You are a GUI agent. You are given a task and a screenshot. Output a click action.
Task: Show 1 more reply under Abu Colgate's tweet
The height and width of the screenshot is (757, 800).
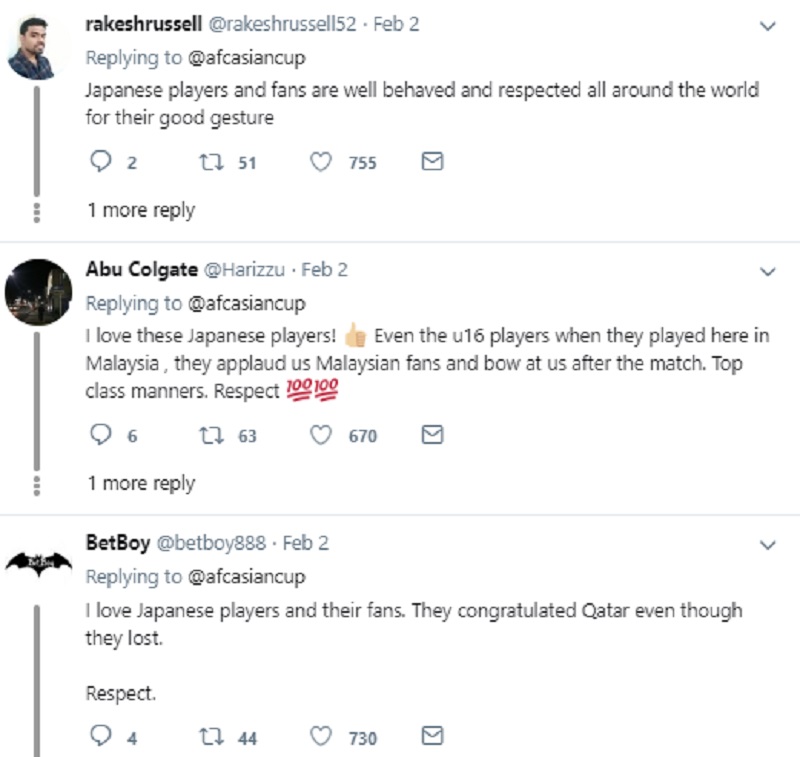coord(141,483)
